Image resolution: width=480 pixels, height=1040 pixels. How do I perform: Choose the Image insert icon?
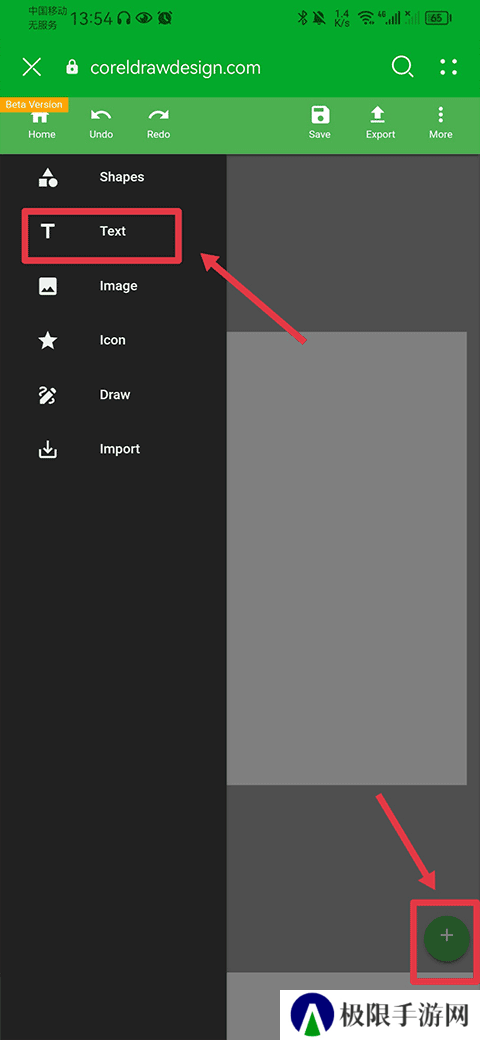48,286
